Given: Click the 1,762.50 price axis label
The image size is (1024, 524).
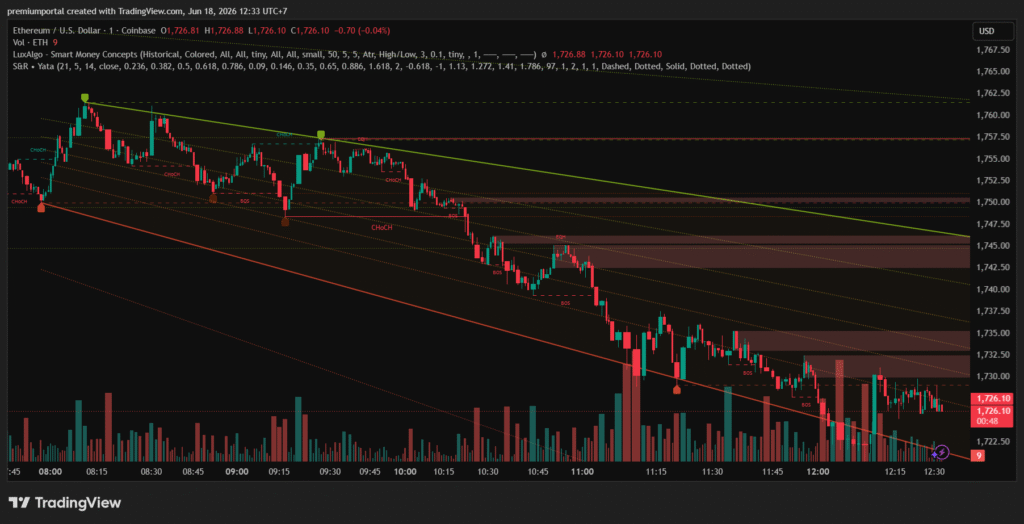Looking at the screenshot, I should click(x=993, y=93).
